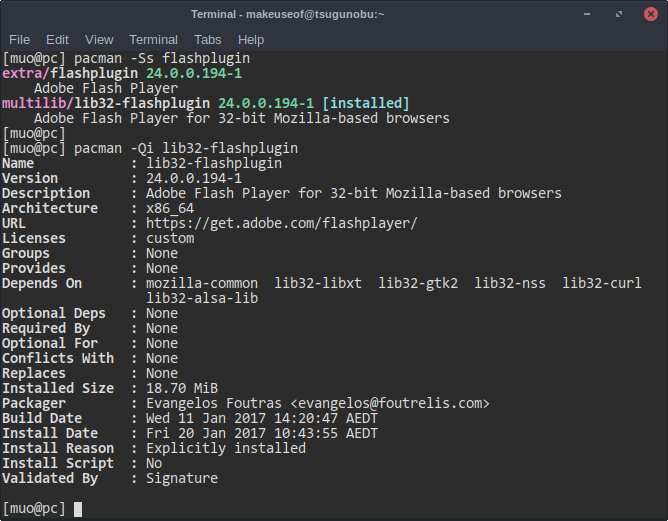Click the get.adobe.com/flashplayer URL
Viewport: 668px width, 521px height.
click(281, 223)
